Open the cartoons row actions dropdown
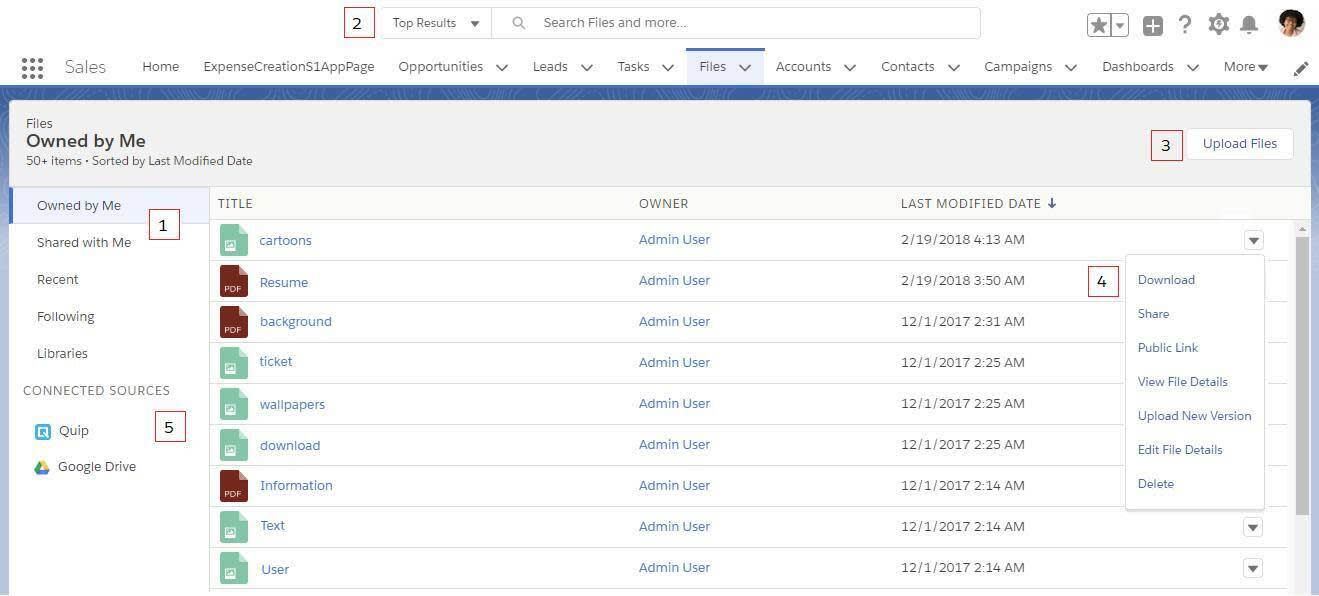This screenshot has height=596, width=1319. click(1253, 240)
